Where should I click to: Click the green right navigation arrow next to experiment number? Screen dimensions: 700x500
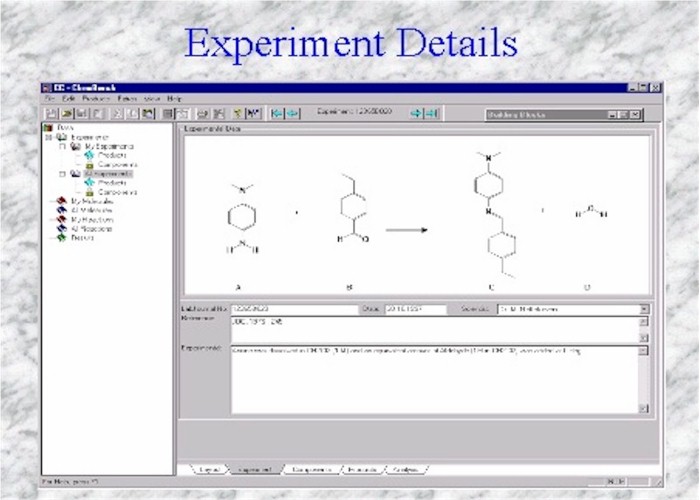[415, 114]
